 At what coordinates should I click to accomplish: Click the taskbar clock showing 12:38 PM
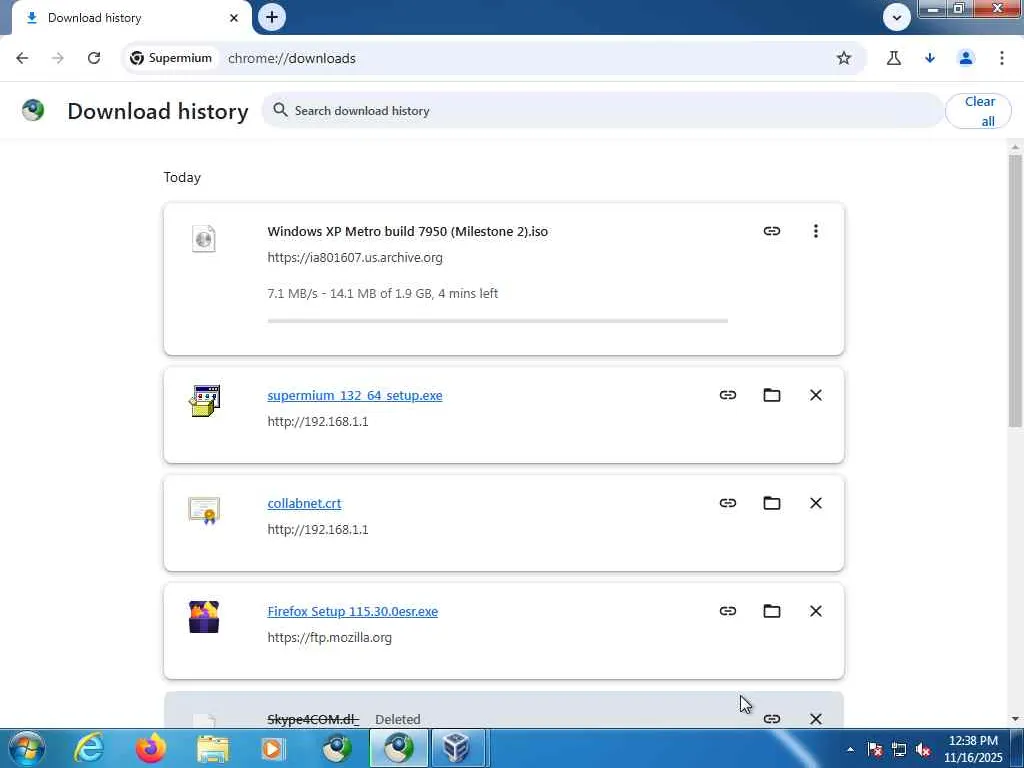click(972, 749)
